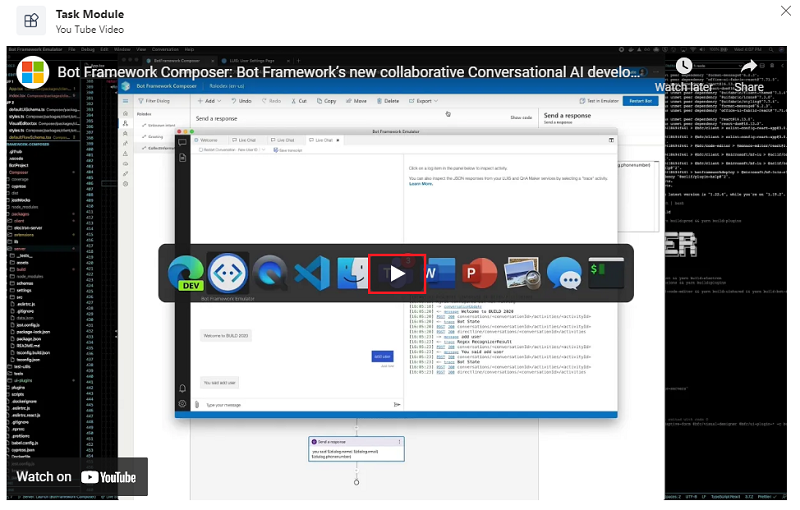Screen dimensions: 800x510
Task: Click the Share arrow icon
Action: [748, 66]
